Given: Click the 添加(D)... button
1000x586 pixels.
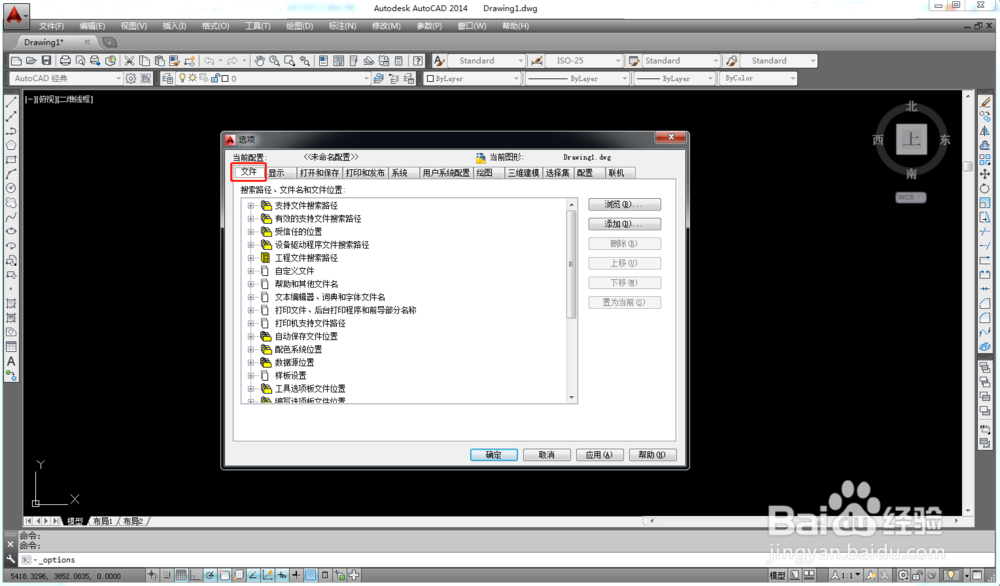Looking at the screenshot, I should [624, 224].
